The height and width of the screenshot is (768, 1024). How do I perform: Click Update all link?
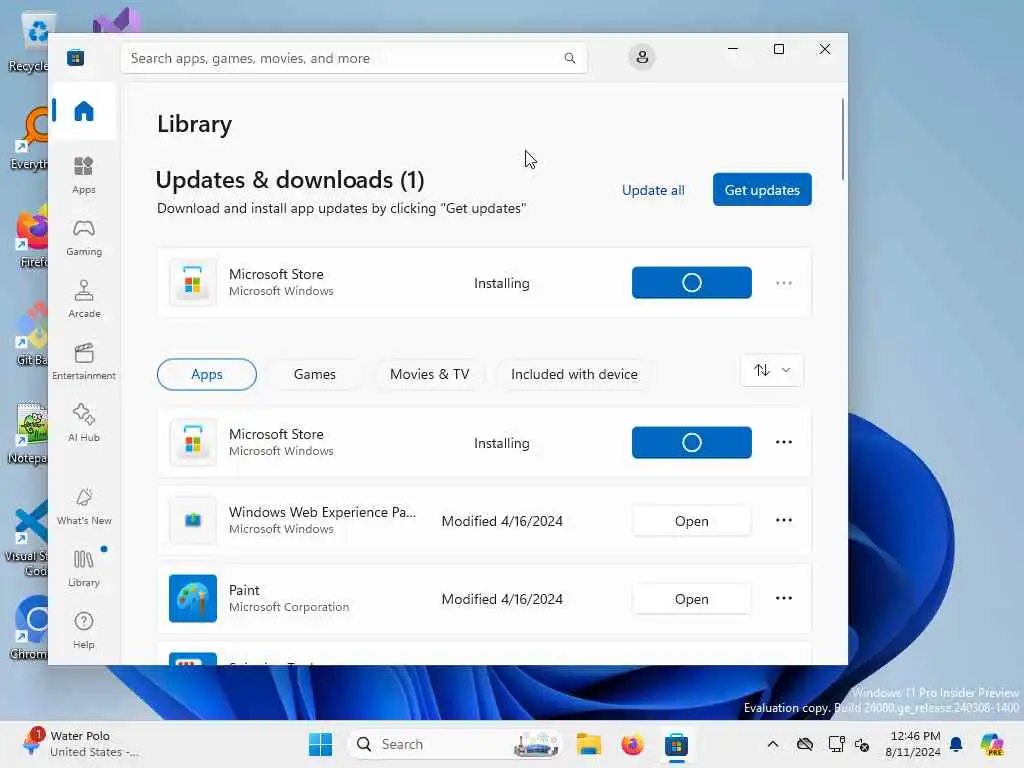(653, 190)
